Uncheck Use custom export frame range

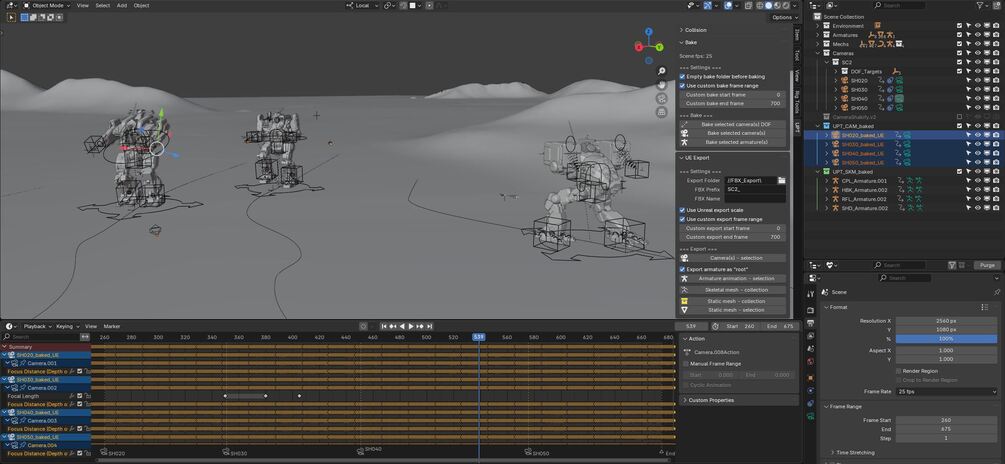click(x=682, y=219)
